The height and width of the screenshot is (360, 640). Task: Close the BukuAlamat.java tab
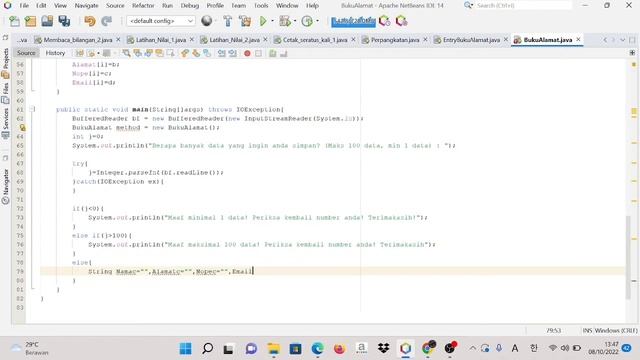pos(578,39)
